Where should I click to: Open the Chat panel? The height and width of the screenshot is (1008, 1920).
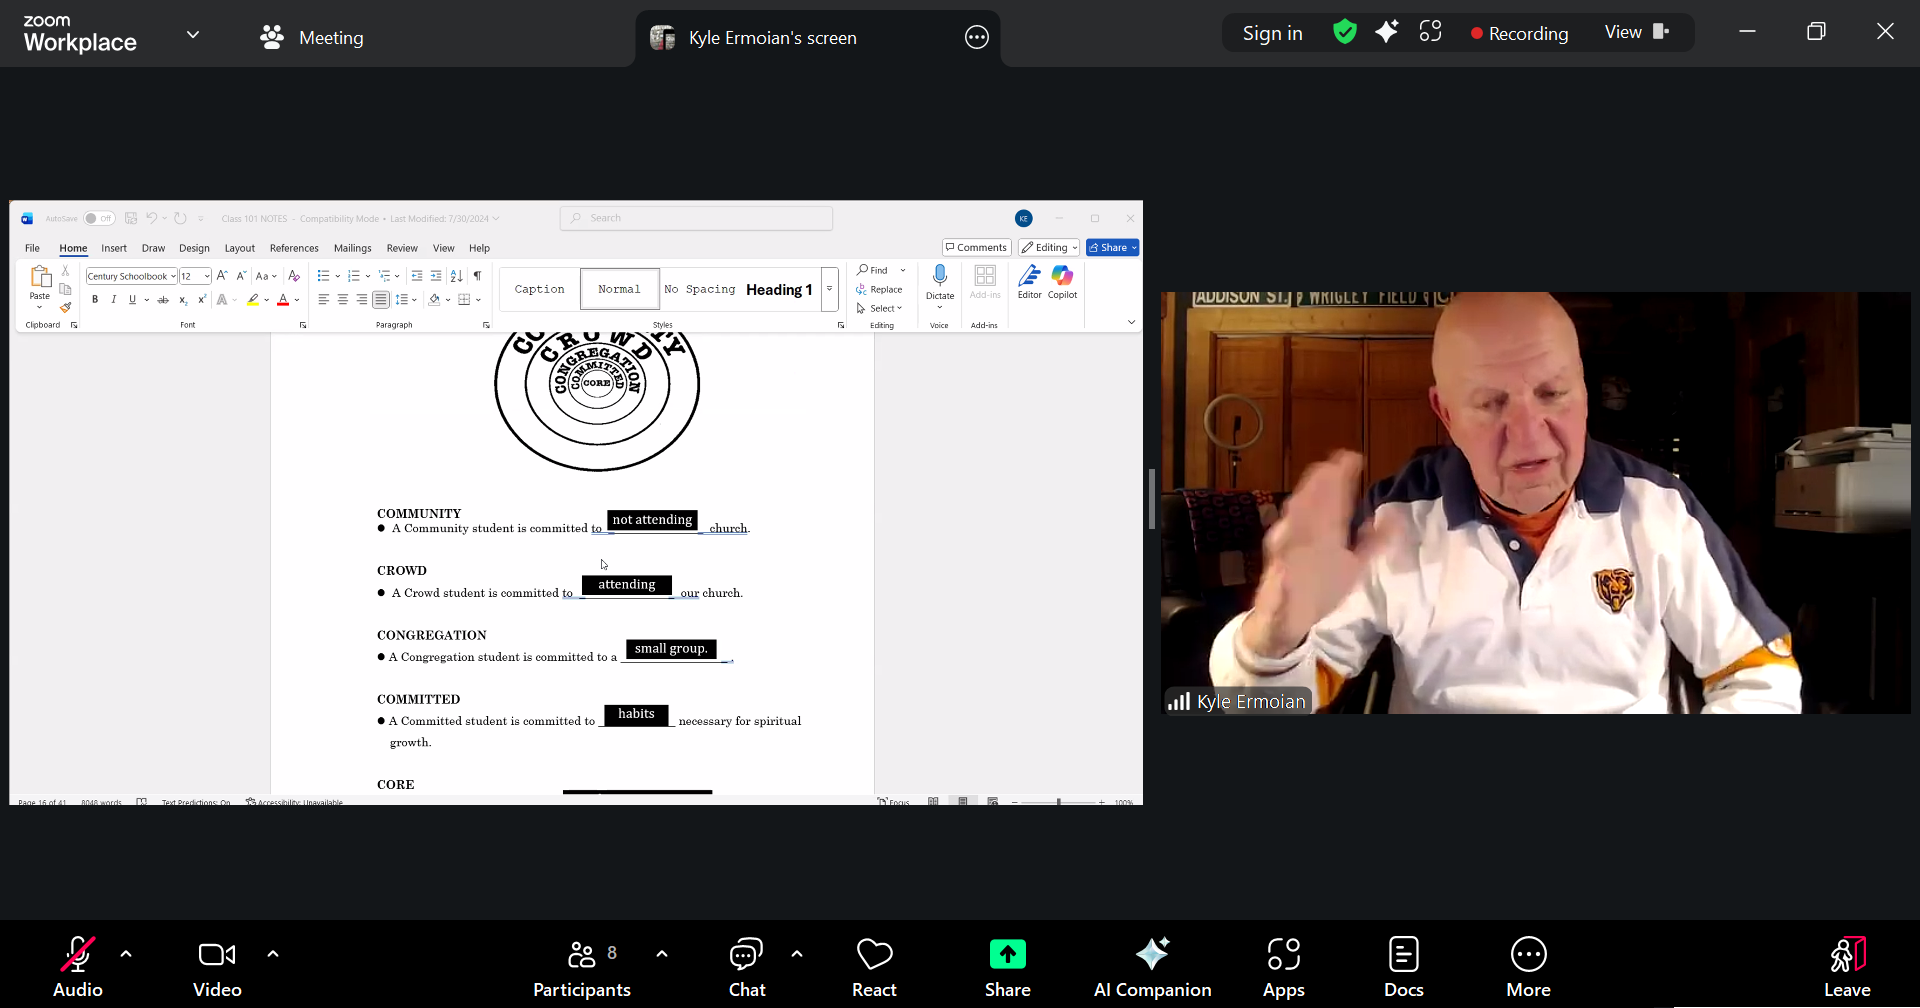point(746,966)
